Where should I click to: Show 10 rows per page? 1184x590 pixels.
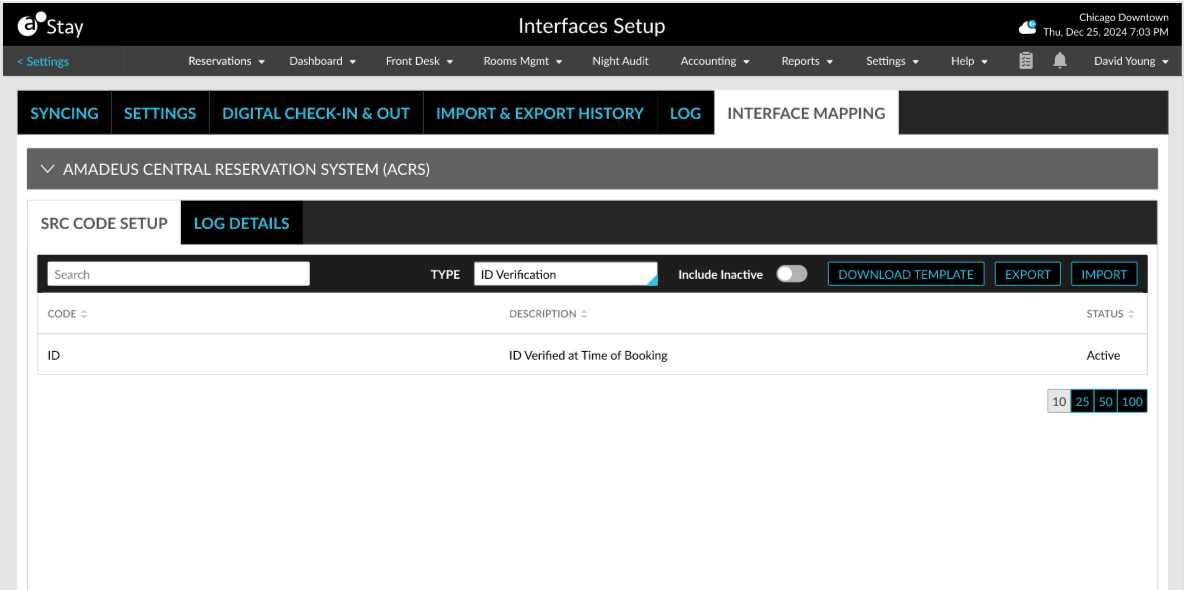click(x=1059, y=402)
